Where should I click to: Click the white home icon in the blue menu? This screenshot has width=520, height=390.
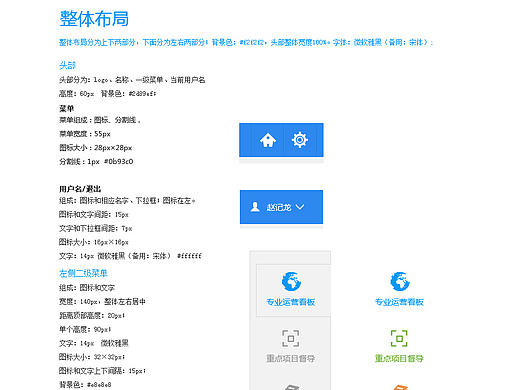268,140
